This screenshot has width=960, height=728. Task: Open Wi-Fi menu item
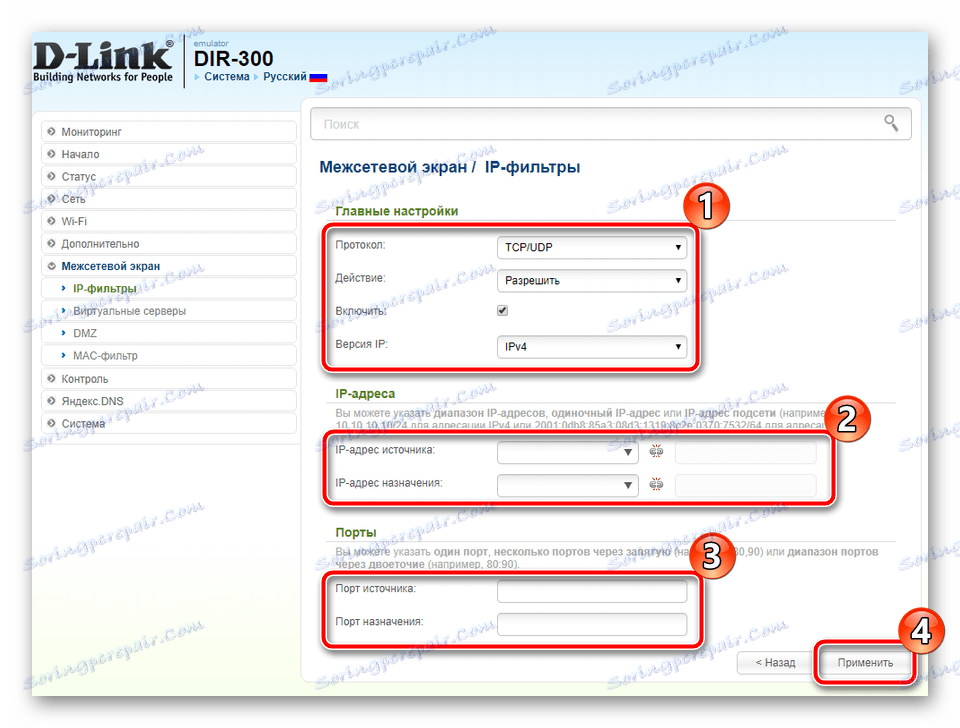pyautogui.click(x=169, y=221)
